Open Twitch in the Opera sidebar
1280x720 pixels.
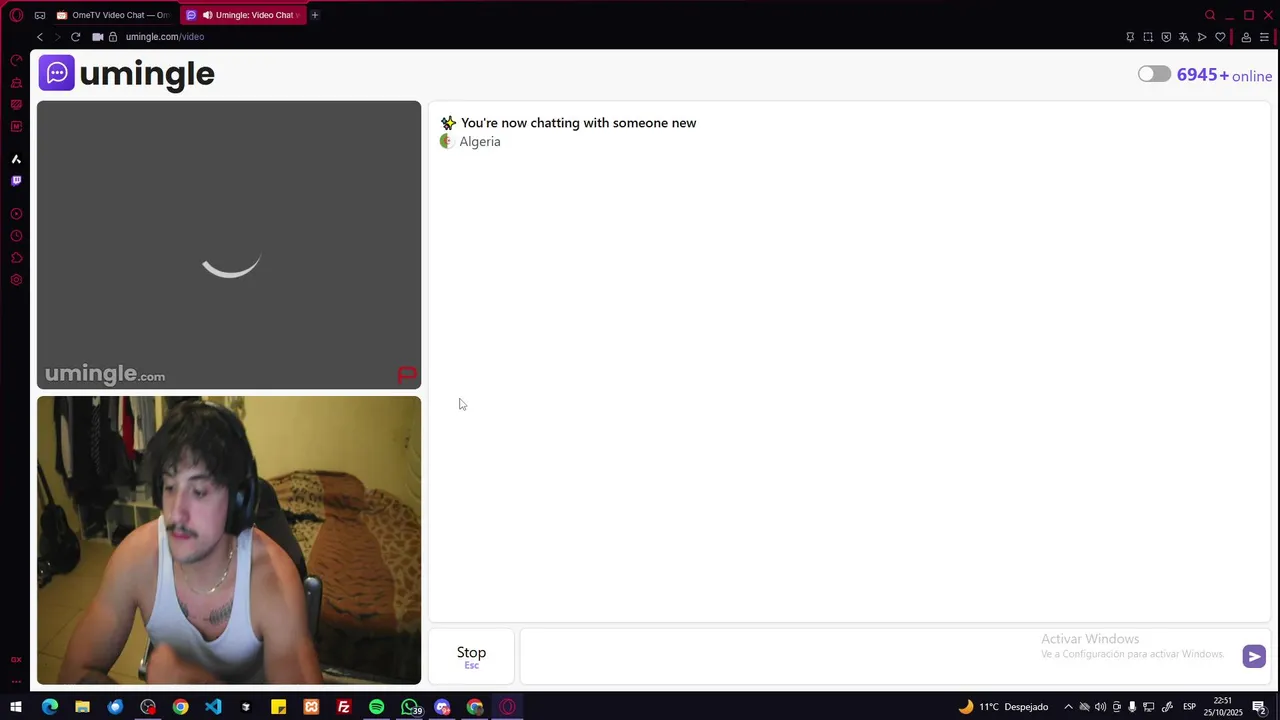[x=16, y=181]
